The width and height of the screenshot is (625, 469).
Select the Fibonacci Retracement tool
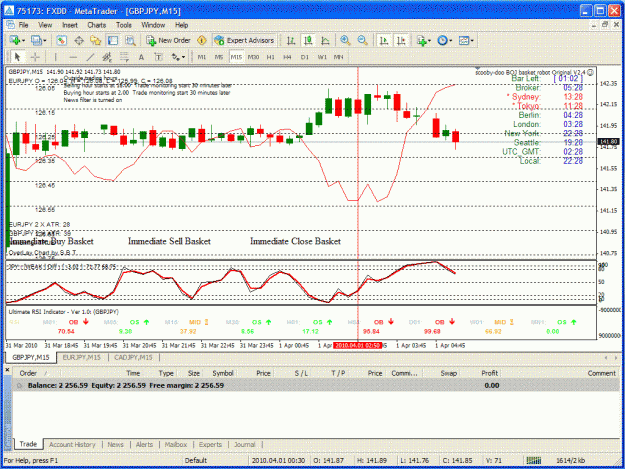[x=124, y=57]
